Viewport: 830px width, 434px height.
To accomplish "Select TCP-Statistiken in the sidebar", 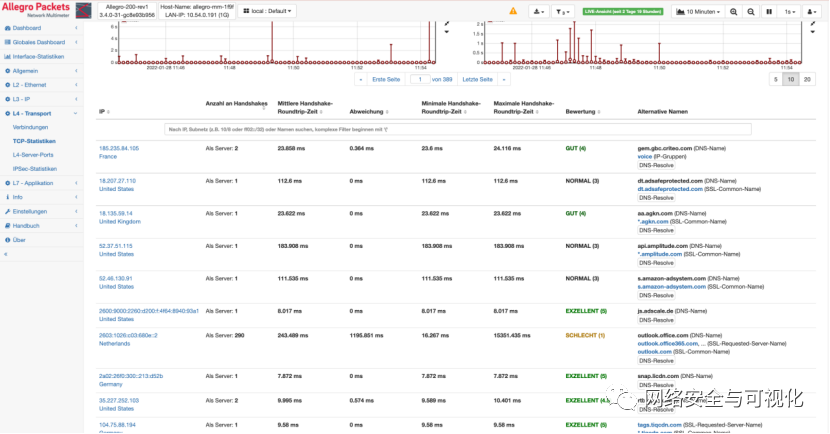I will click(34, 141).
